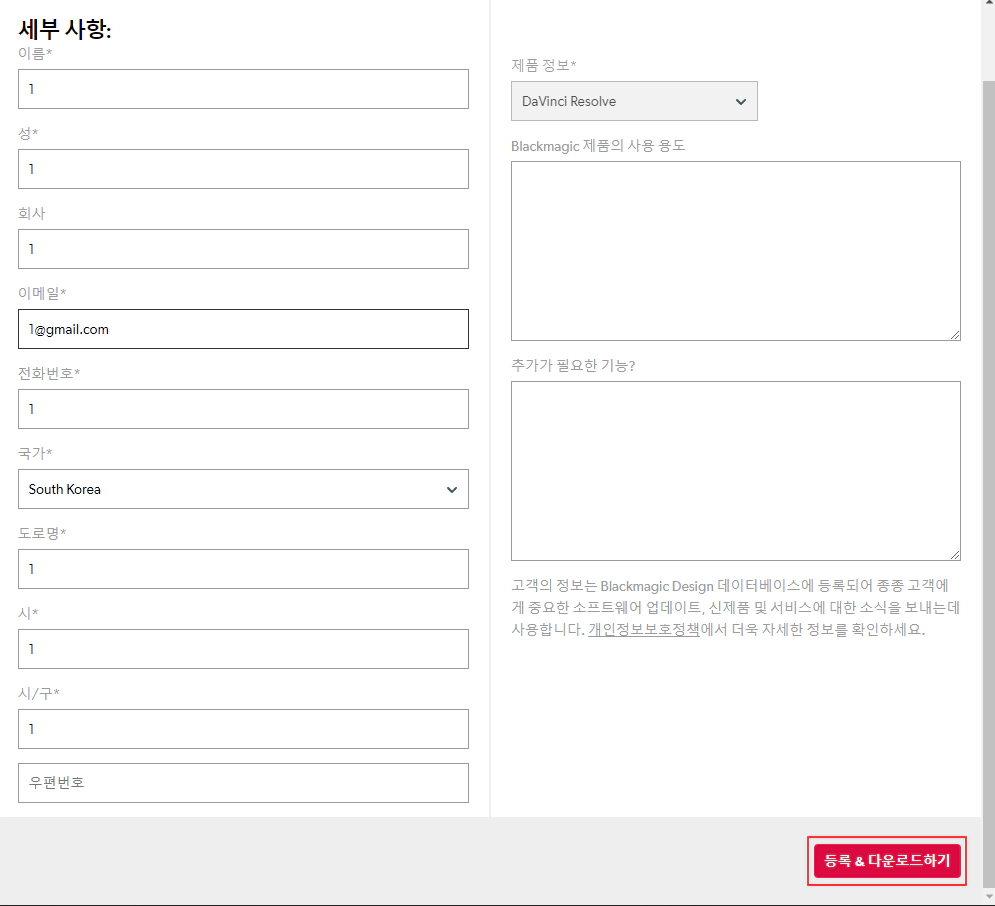This screenshot has height=906, width=995.
Task: Click the chevron on the product dropdown
Action: 741,102
